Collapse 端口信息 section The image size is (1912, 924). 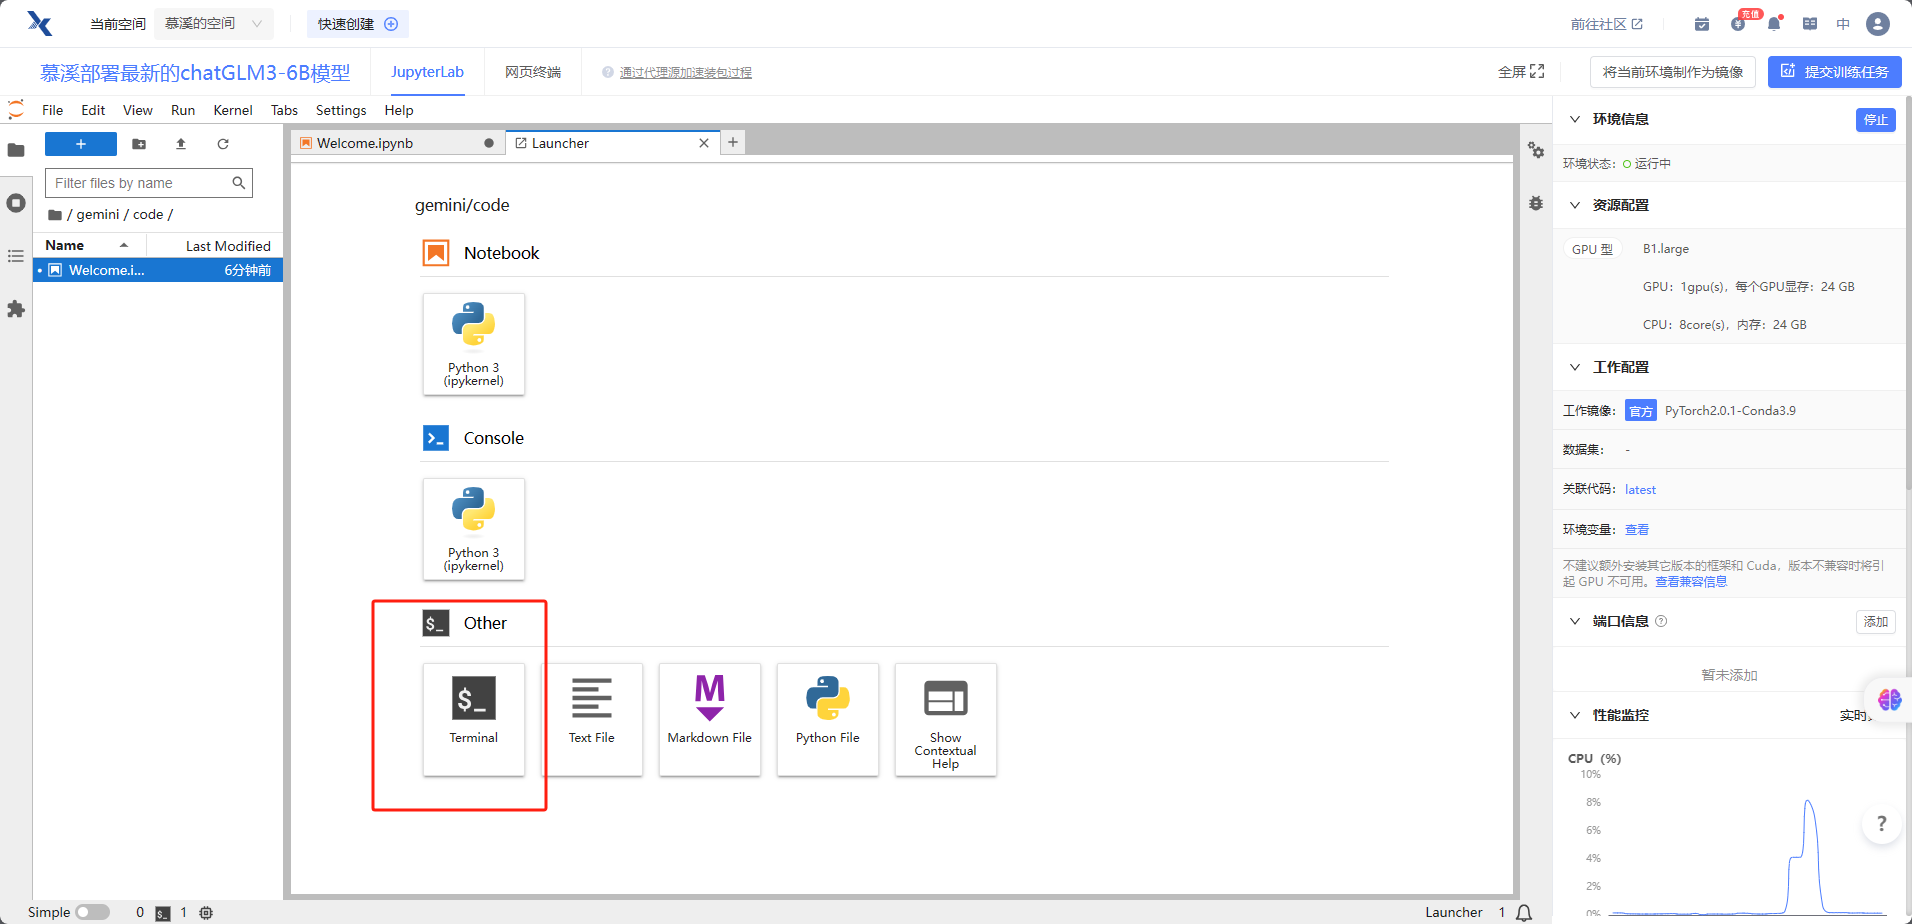pyautogui.click(x=1575, y=621)
